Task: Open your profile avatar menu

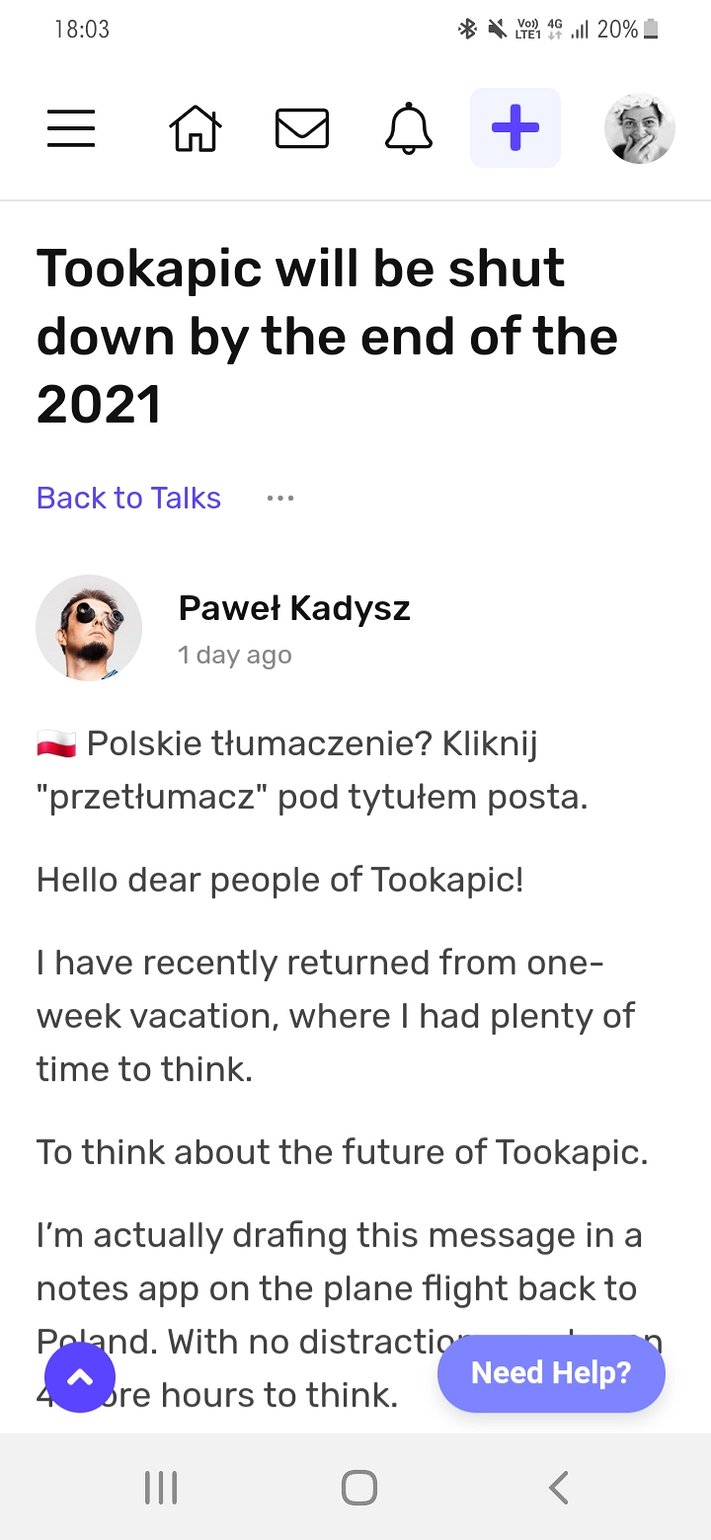Action: coord(640,129)
